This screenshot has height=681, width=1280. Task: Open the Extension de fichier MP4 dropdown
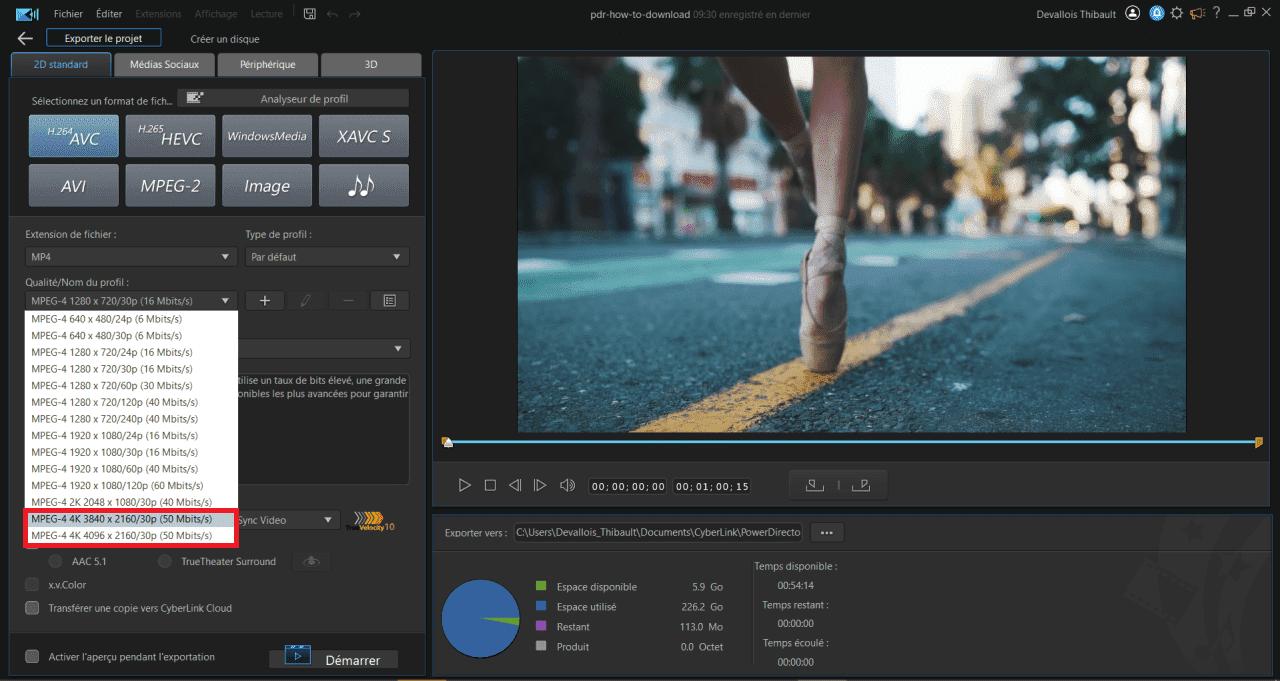[130, 257]
